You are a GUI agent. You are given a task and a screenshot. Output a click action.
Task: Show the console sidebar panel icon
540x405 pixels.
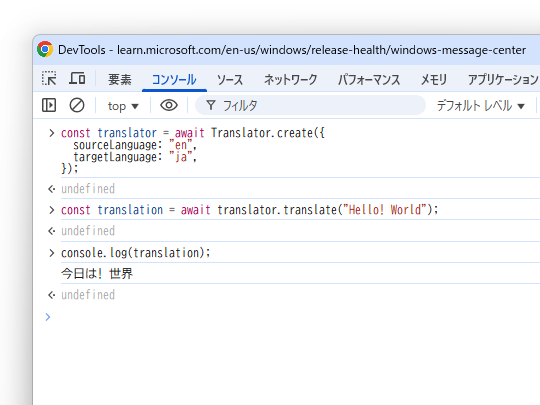pyautogui.click(x=49, y=105)
